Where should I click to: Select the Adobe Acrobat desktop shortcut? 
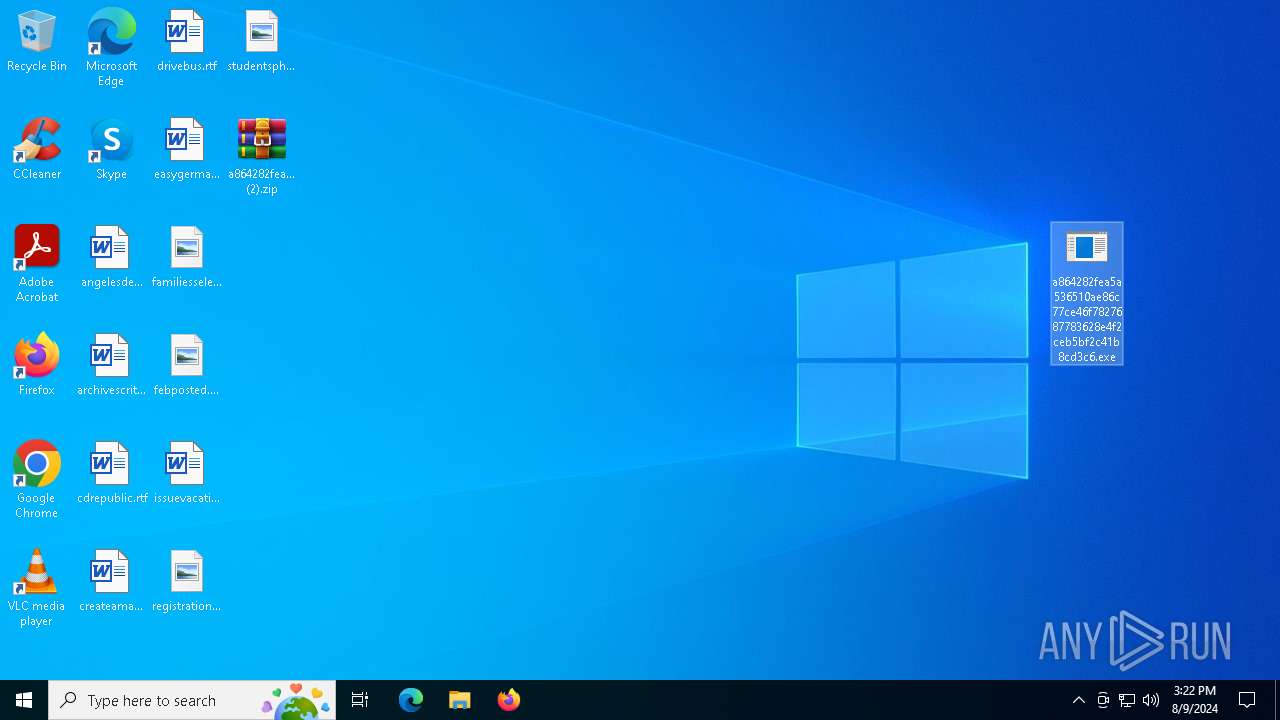tap(37, 264)
